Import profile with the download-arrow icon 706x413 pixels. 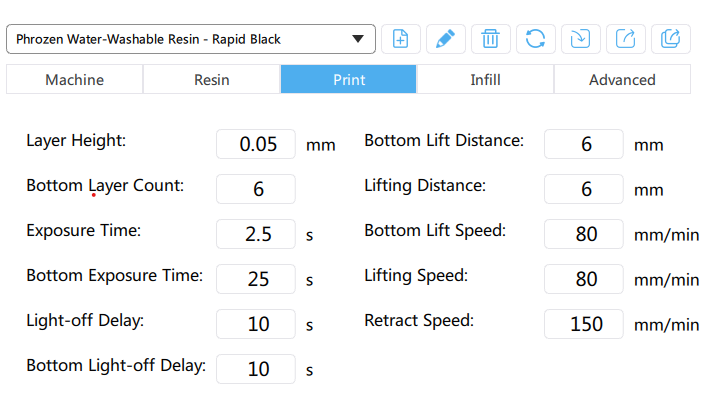click(580, 39)
